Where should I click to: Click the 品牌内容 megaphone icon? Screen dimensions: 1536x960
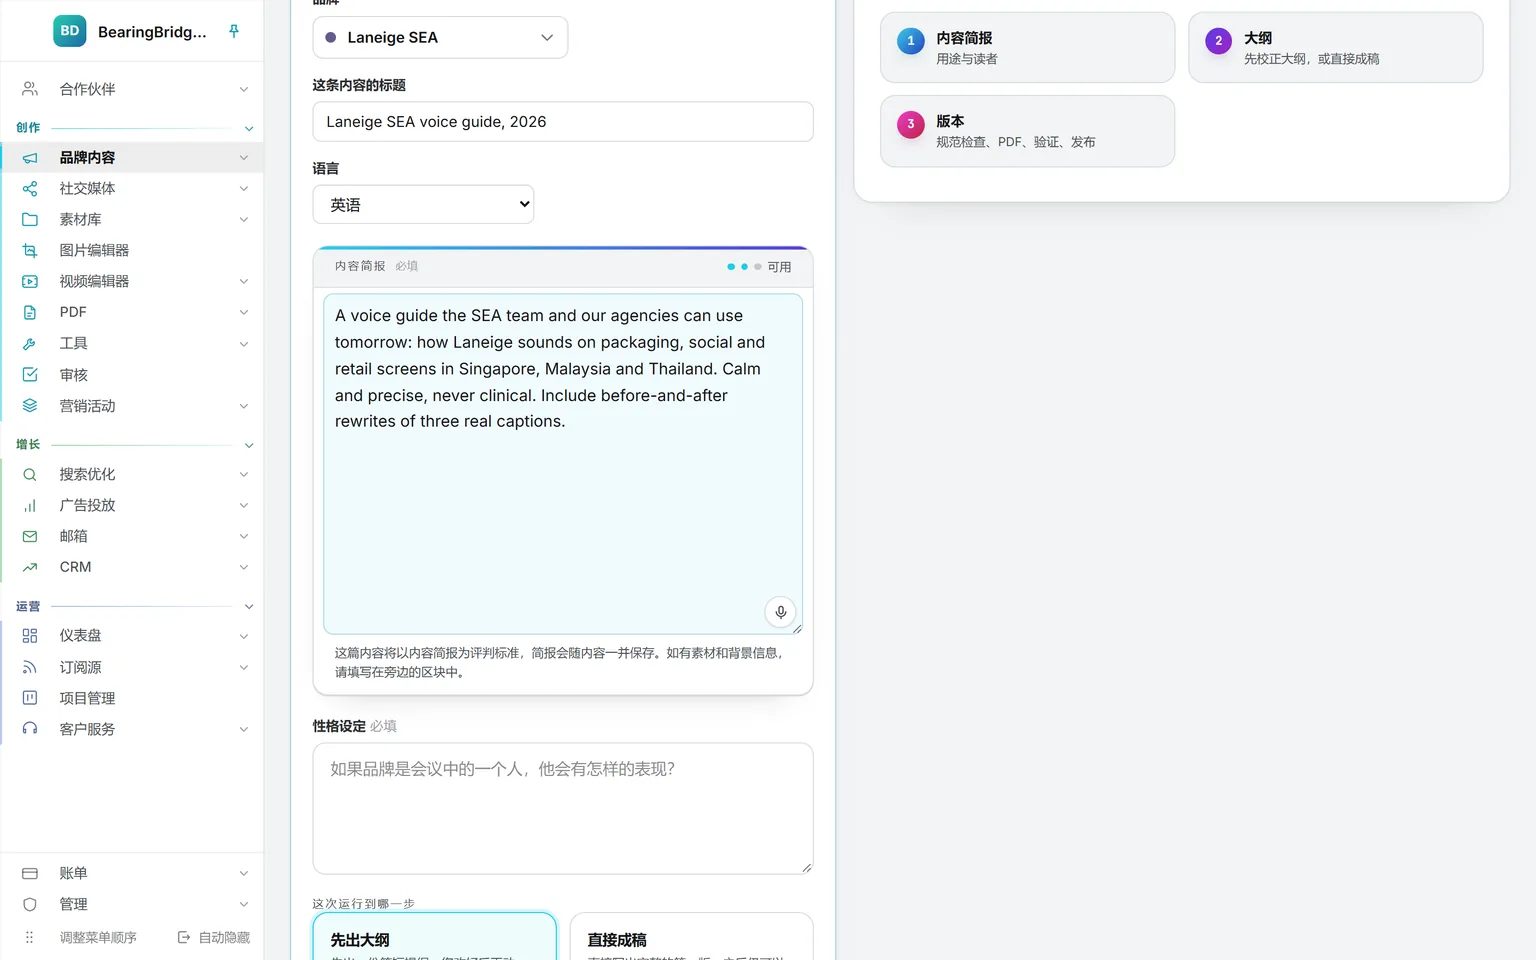(30, 158)
